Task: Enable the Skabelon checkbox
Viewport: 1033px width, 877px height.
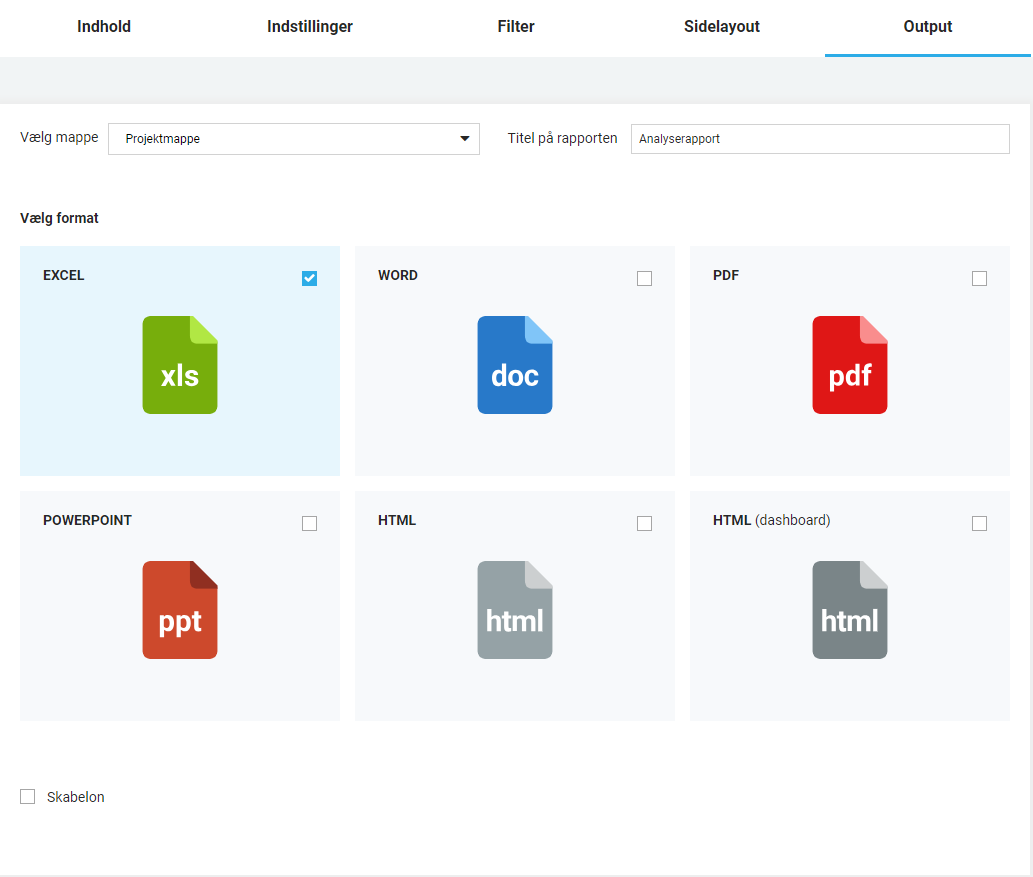Action: [28, 797]
